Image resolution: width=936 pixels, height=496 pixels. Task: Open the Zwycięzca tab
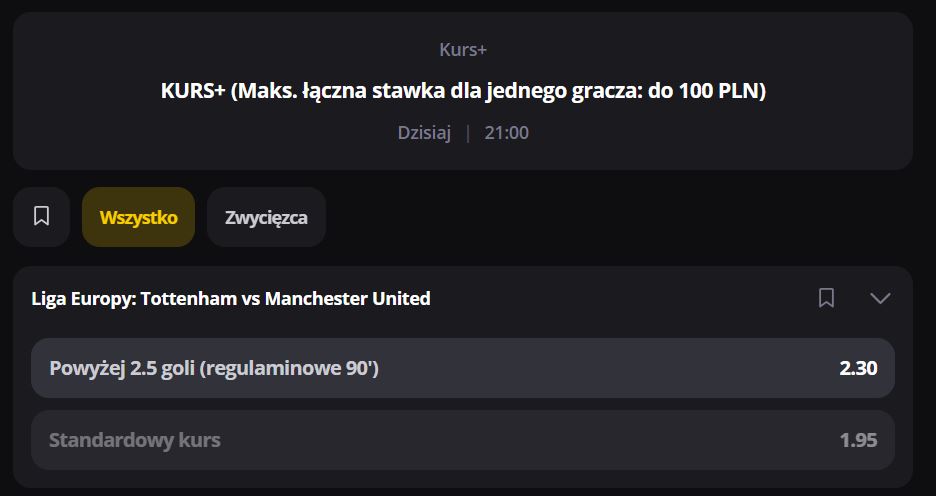click(266, 217)
